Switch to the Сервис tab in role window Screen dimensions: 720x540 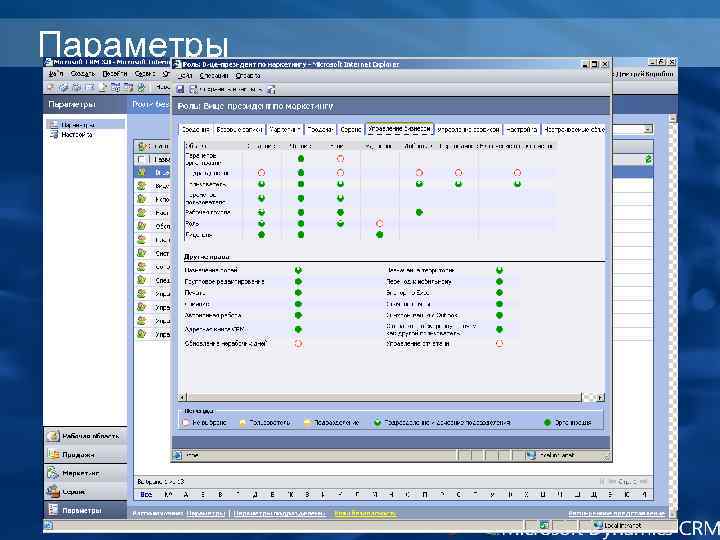point(351,129)
